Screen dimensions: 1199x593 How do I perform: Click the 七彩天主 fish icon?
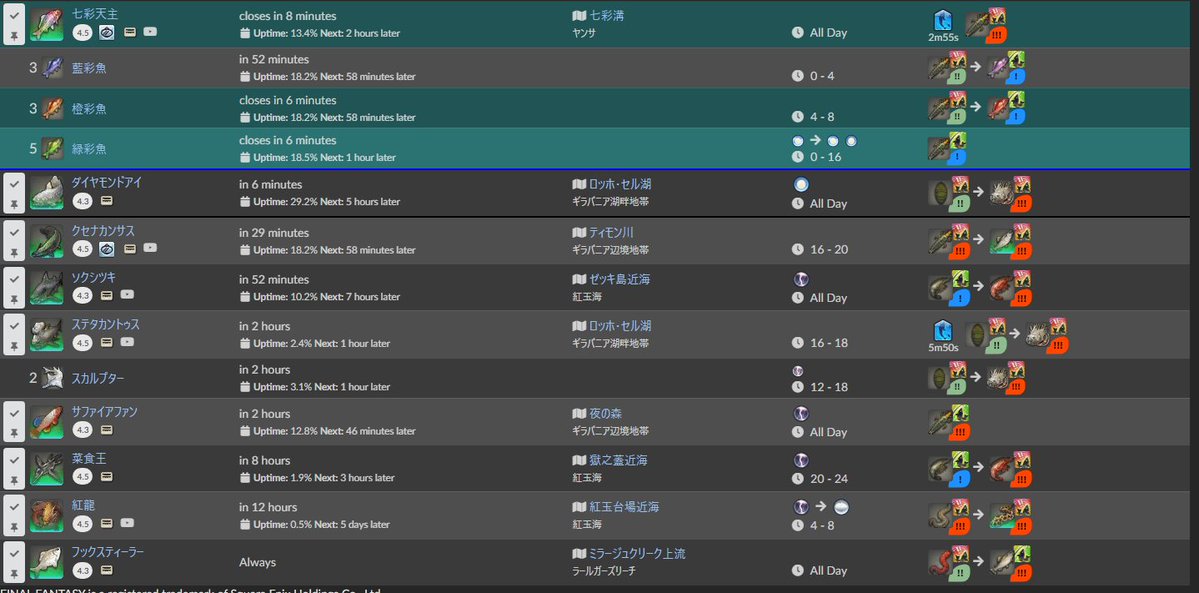pos(47,24)
